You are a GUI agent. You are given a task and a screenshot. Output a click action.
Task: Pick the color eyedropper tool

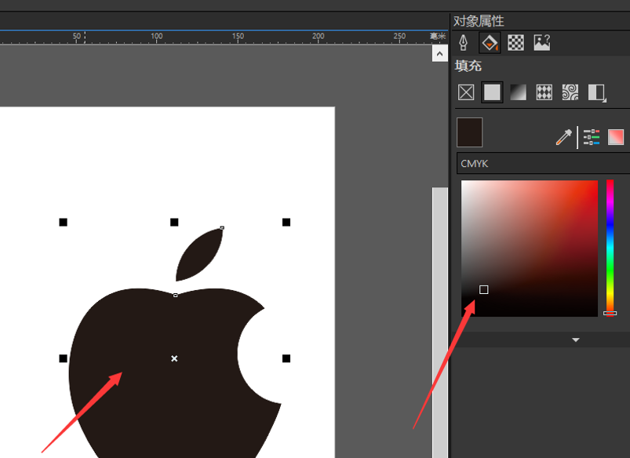click(564, 137)
